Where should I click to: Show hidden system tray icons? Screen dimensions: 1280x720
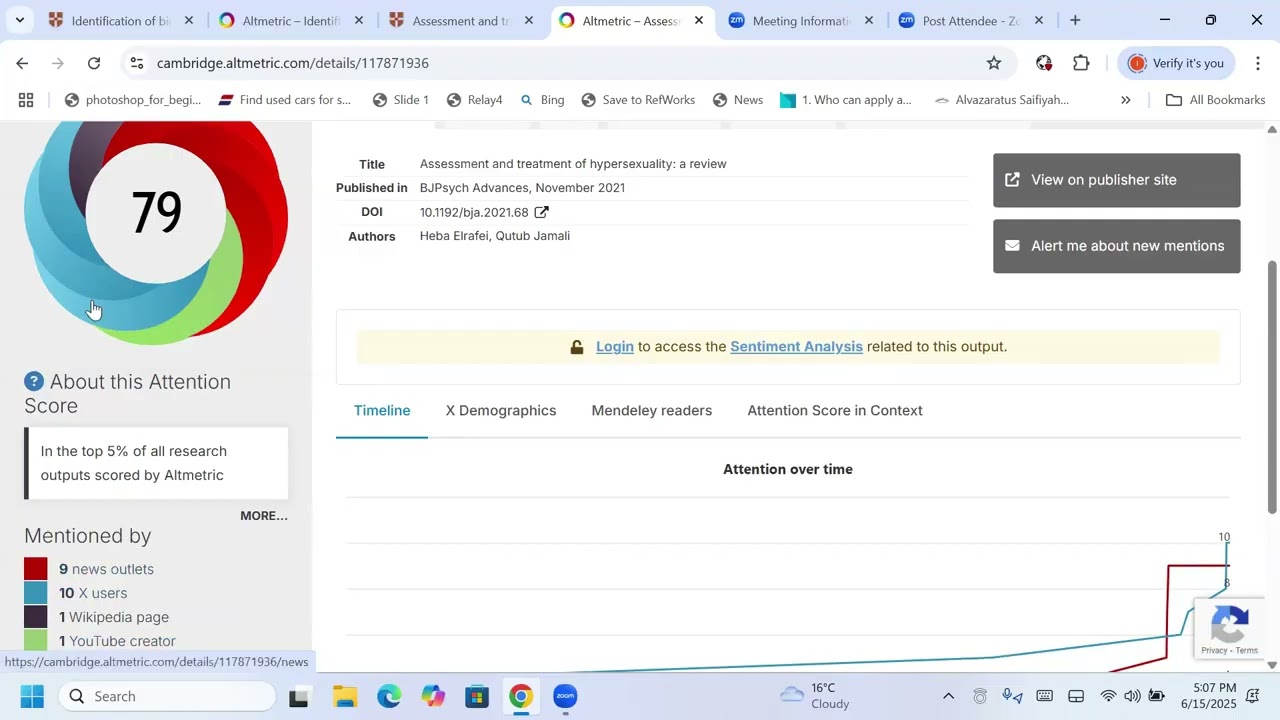[x=948, y=696]
